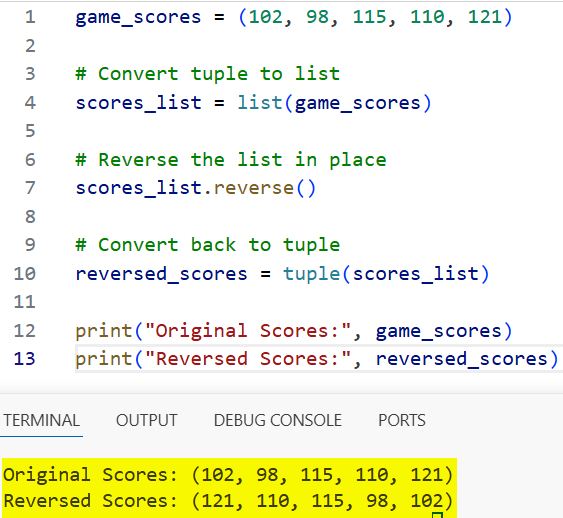Switch to the PORTS tab

click(x=402, y=420)
